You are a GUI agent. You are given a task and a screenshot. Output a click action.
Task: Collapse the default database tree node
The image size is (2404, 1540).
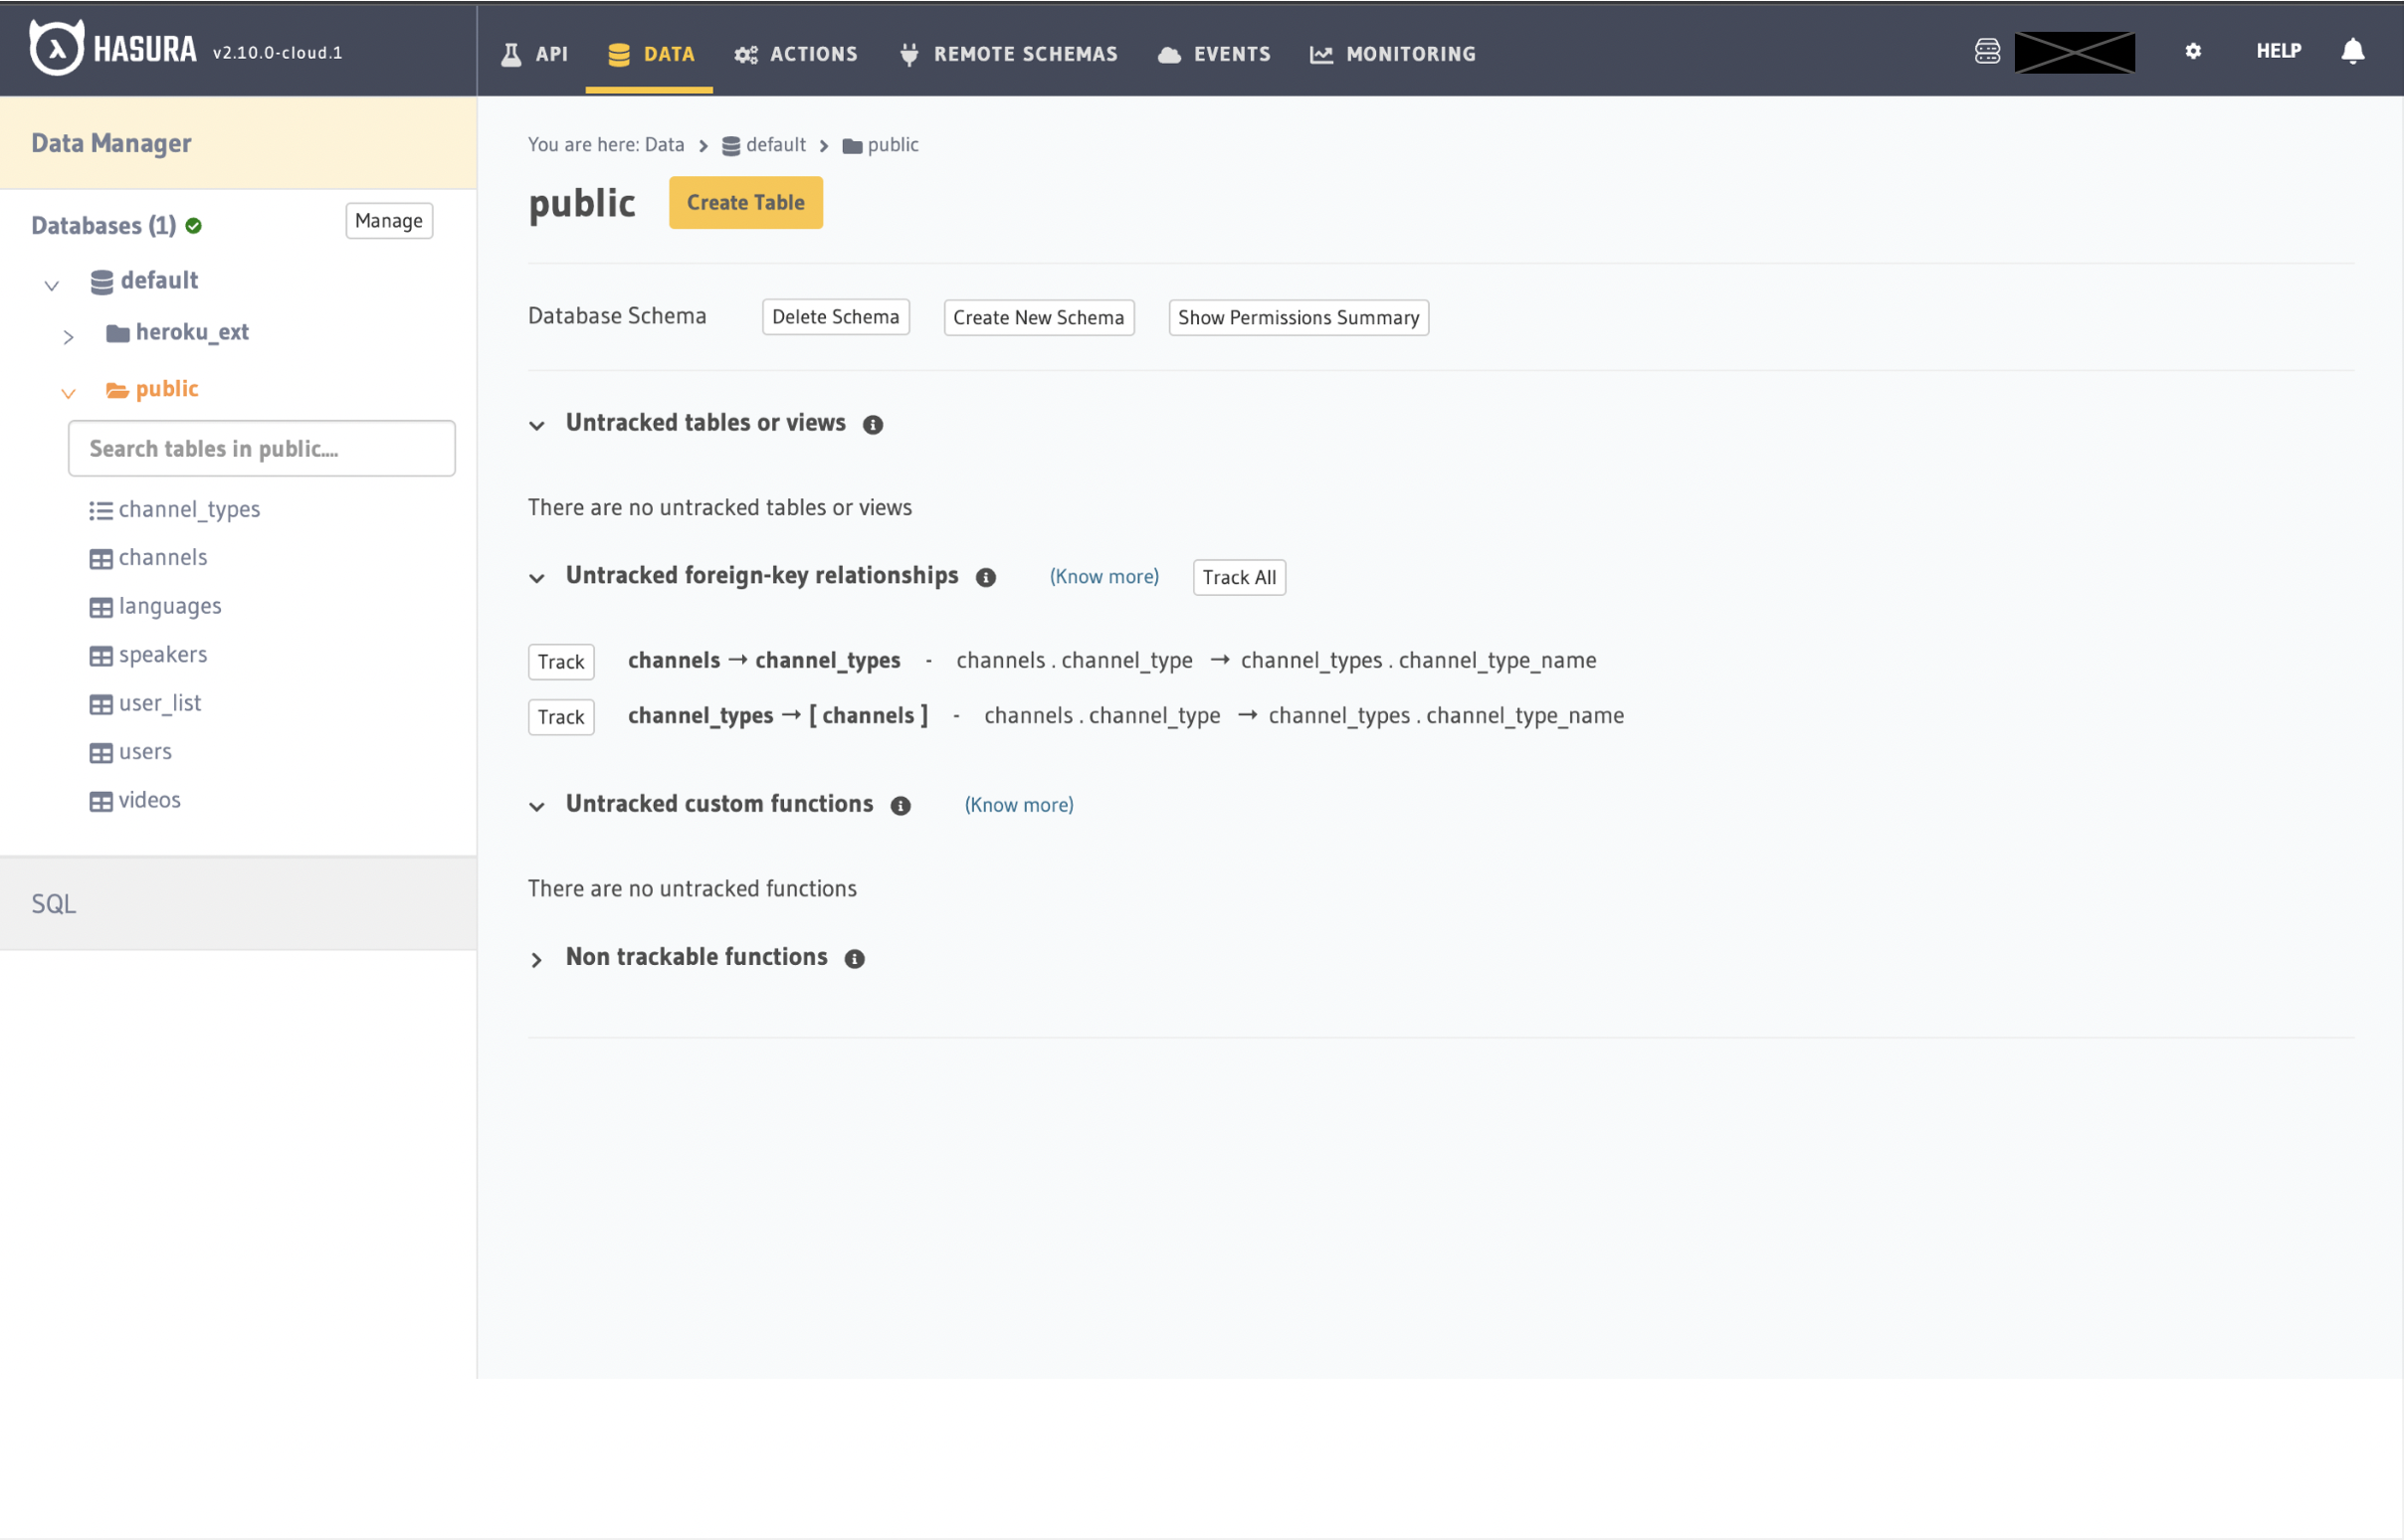(x=52, y=286)
